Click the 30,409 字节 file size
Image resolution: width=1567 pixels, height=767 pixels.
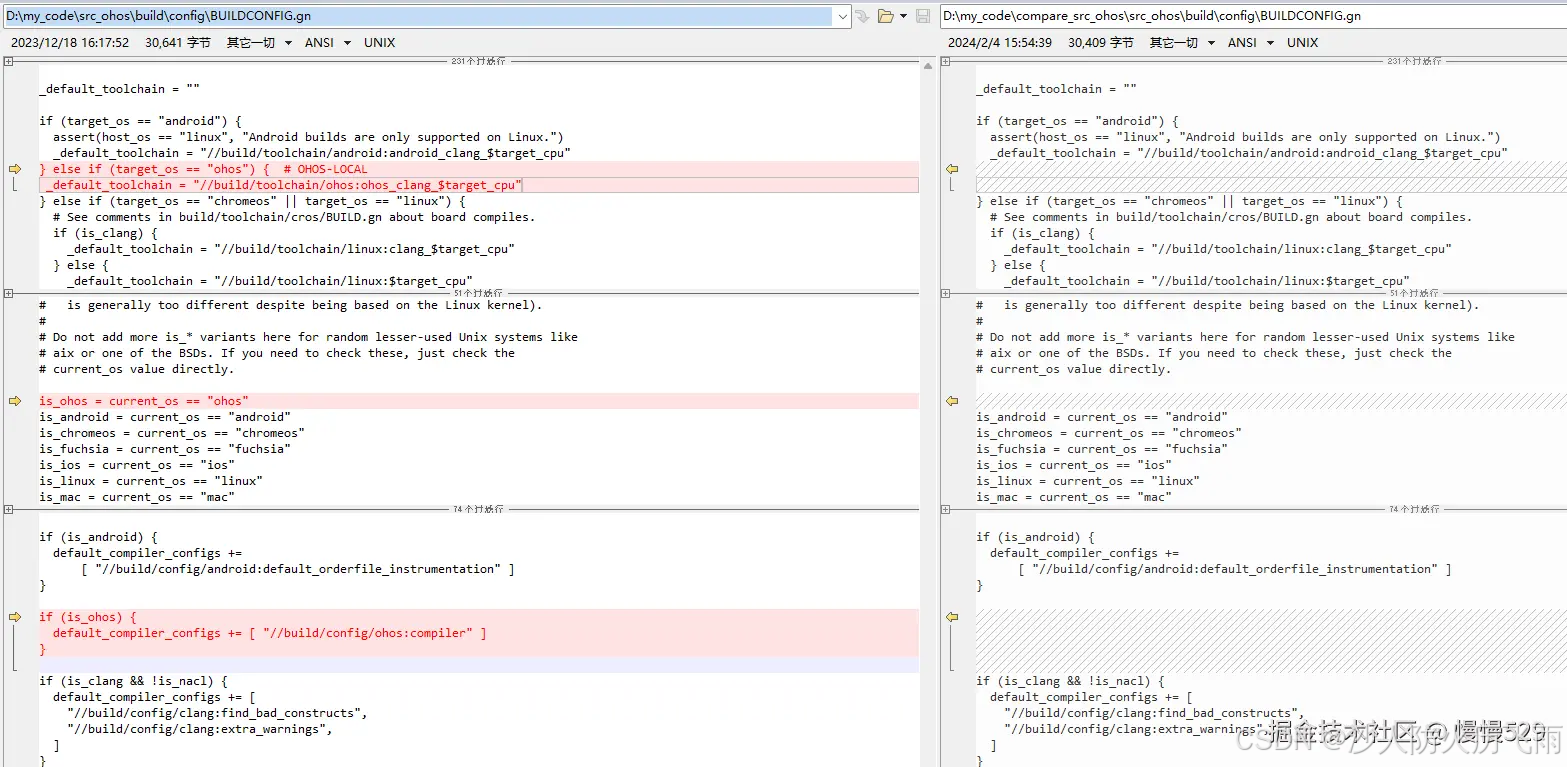tap(1101, 42)
